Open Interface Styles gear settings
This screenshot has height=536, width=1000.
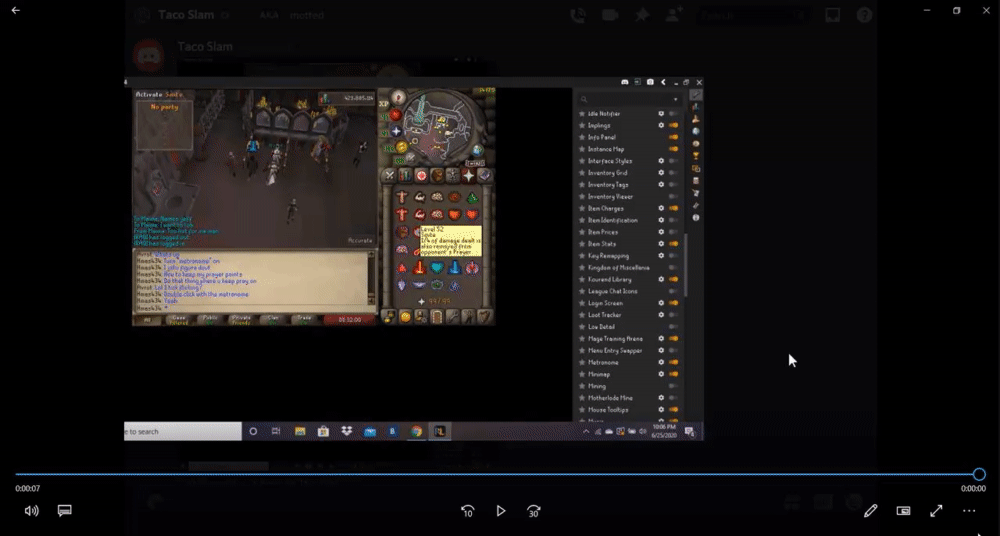click(661, 161)
